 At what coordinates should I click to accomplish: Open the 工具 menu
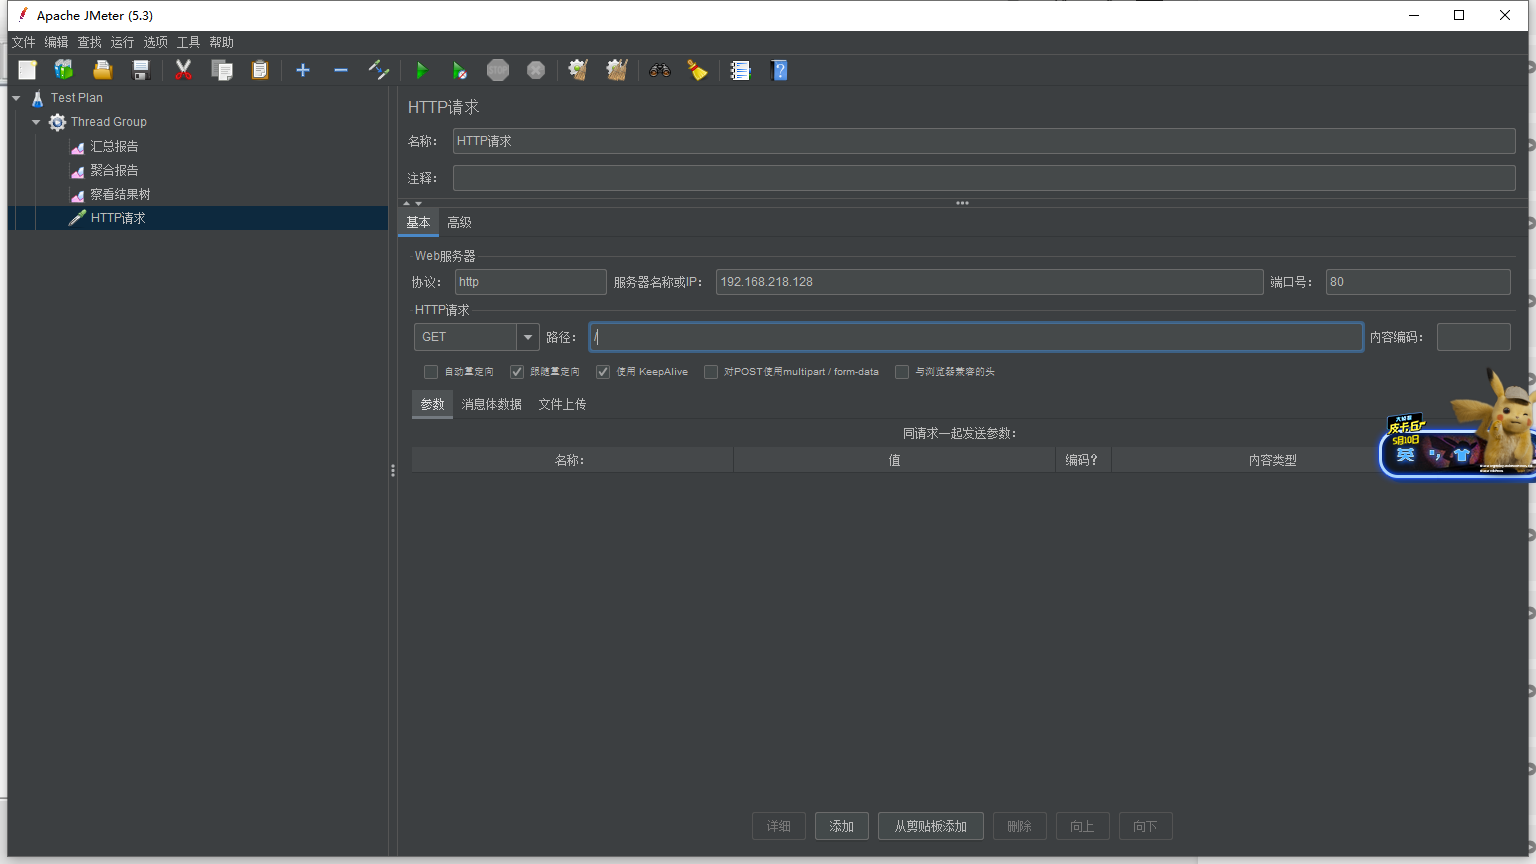(188, 42)
